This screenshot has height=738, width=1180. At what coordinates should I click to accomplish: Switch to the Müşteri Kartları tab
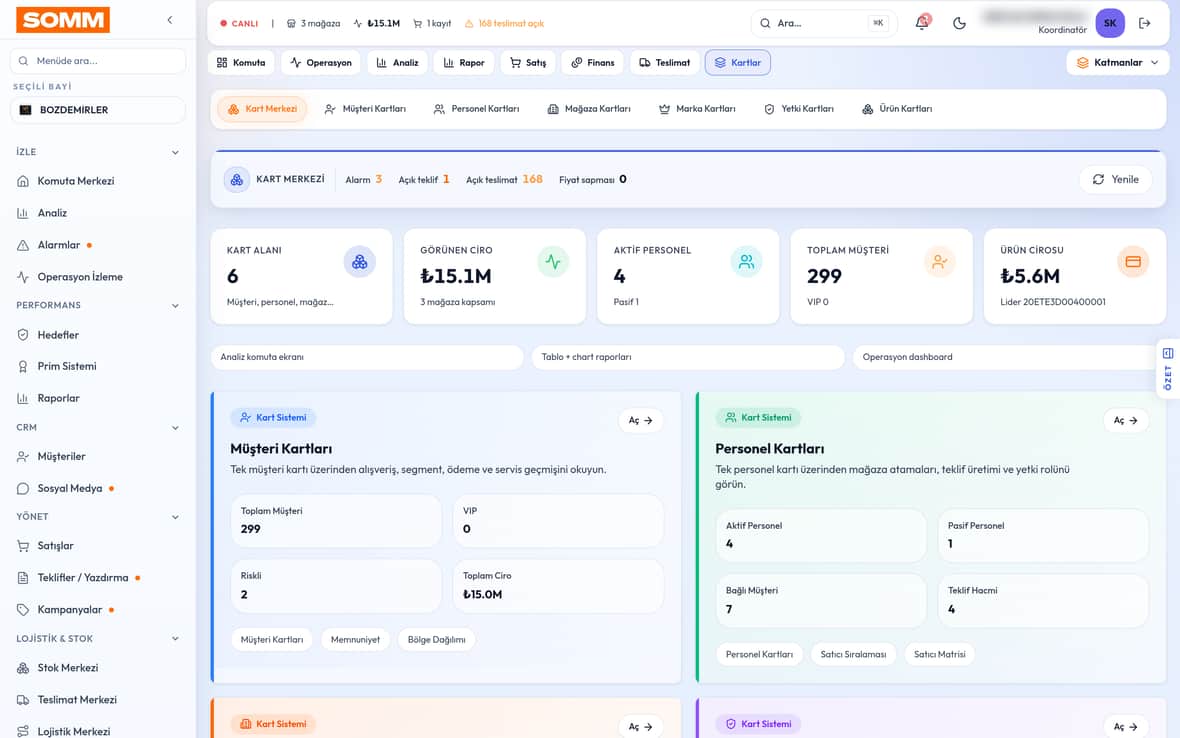(x=366, y=109)
